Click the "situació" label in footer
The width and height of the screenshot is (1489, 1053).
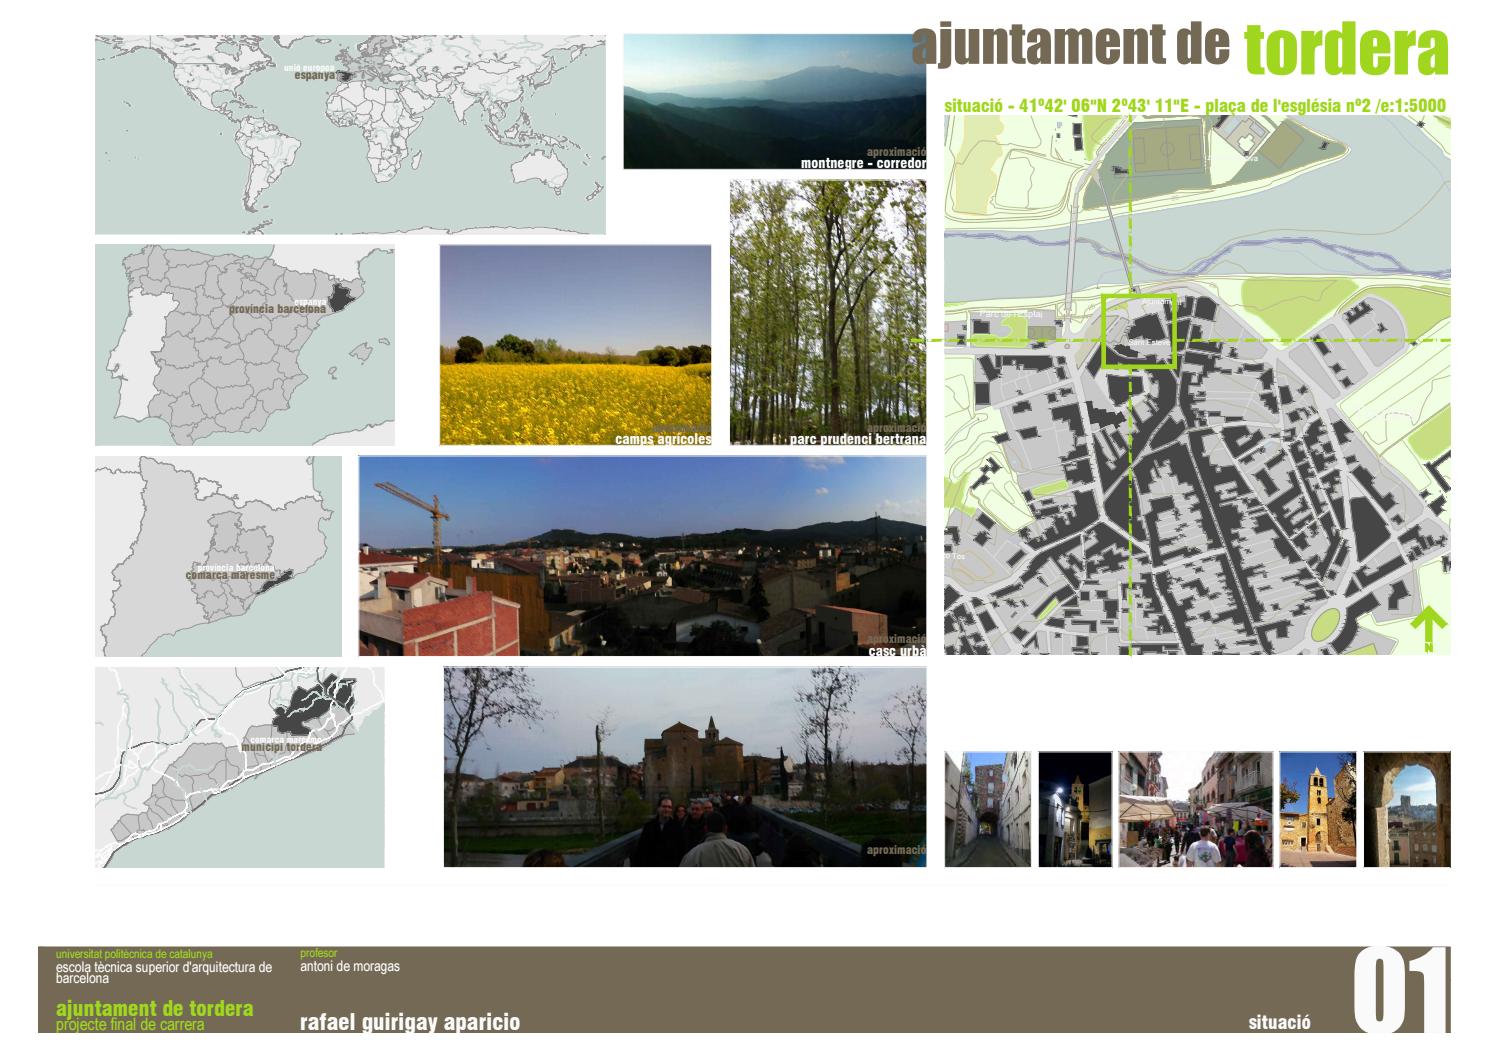[x=1279, y=1024]
